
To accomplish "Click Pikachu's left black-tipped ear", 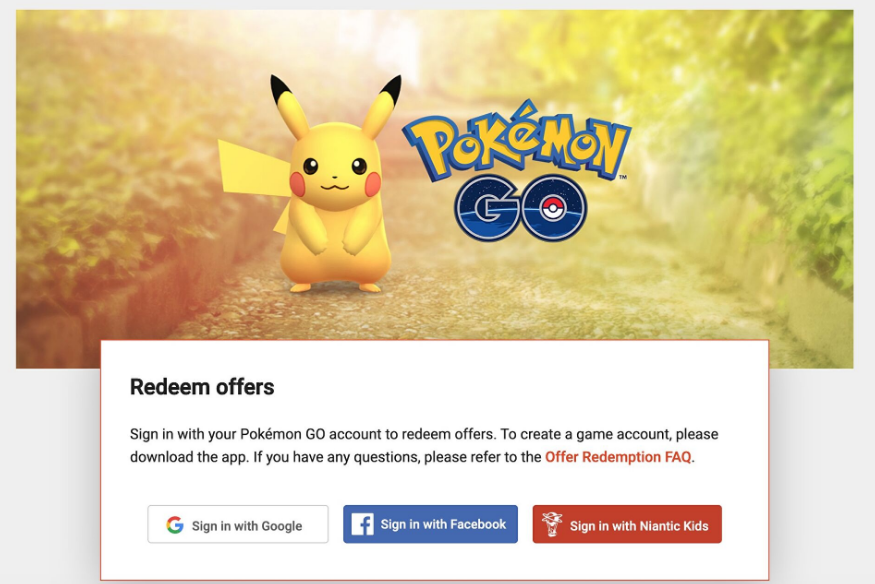I will (x=288, y=105).
